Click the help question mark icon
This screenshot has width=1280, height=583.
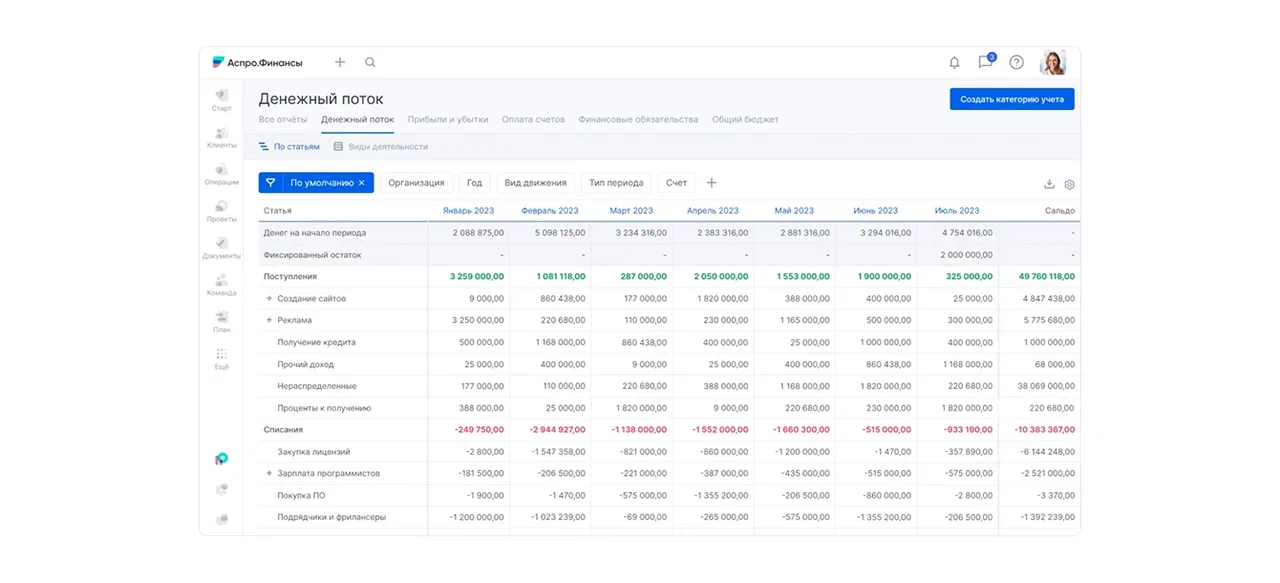coord(1016,62)
